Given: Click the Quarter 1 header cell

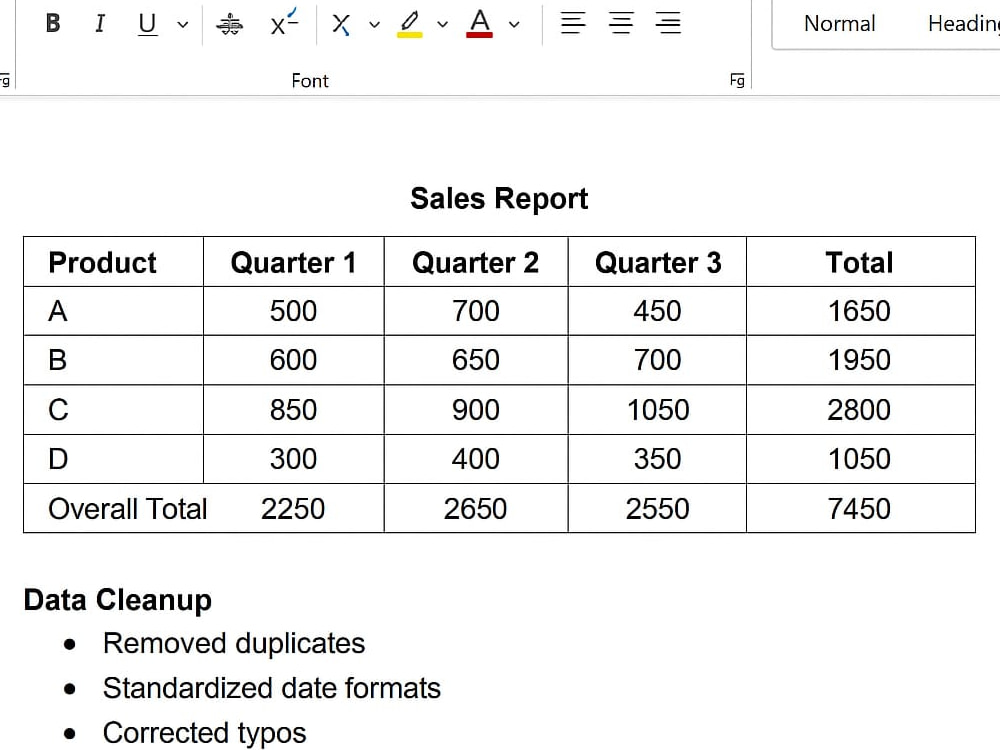Looking at the screenshot, I should [x=293, y=262].
